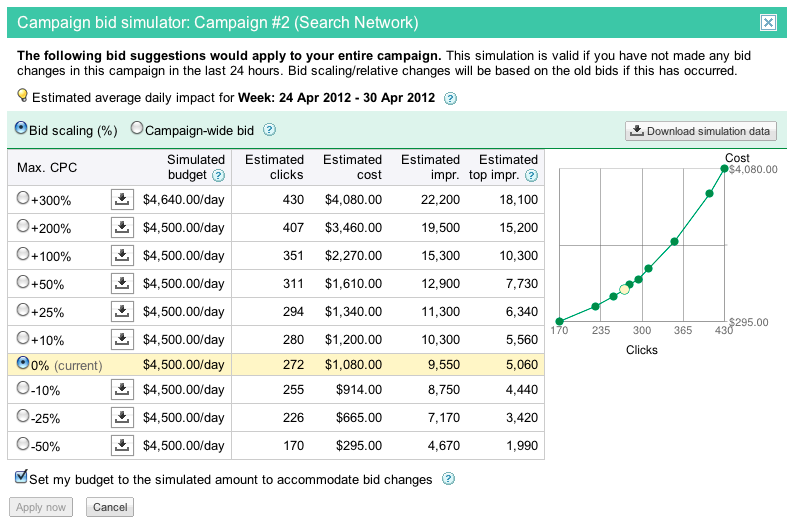The width and height of the screenshot is (794, 532).
Task: Click download icon in the +100% row
Action: point(121,255)
